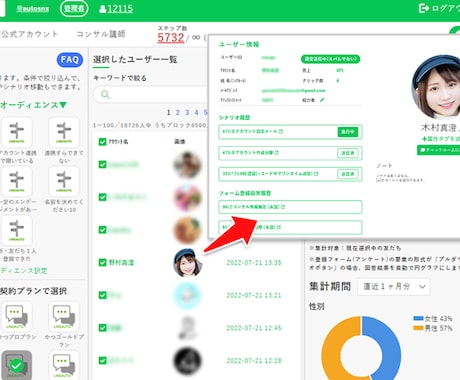This screenshot has height=380, width=460.
Task: Collapse the オーディエンス▼ section
Action: (33, 105)
